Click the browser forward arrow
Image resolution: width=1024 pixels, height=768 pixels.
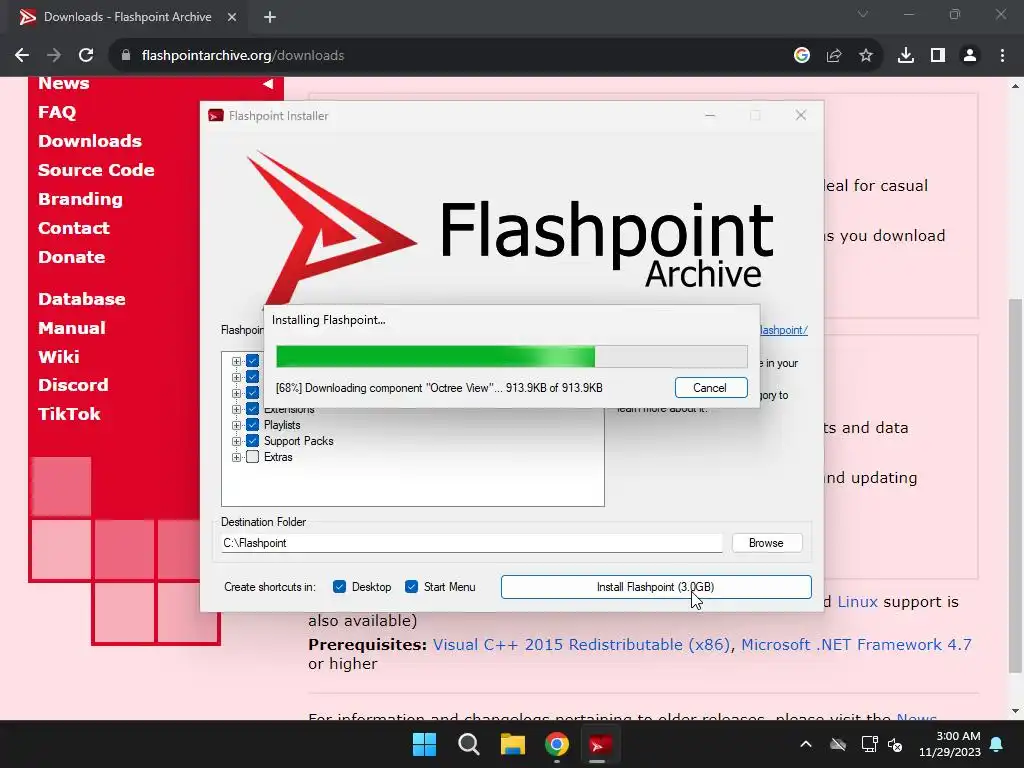pos(54,56)
